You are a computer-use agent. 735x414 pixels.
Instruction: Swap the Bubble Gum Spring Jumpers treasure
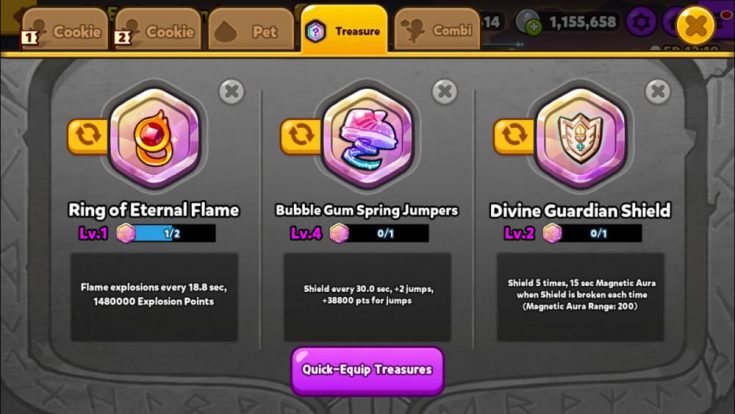click(x=301, y=136)
